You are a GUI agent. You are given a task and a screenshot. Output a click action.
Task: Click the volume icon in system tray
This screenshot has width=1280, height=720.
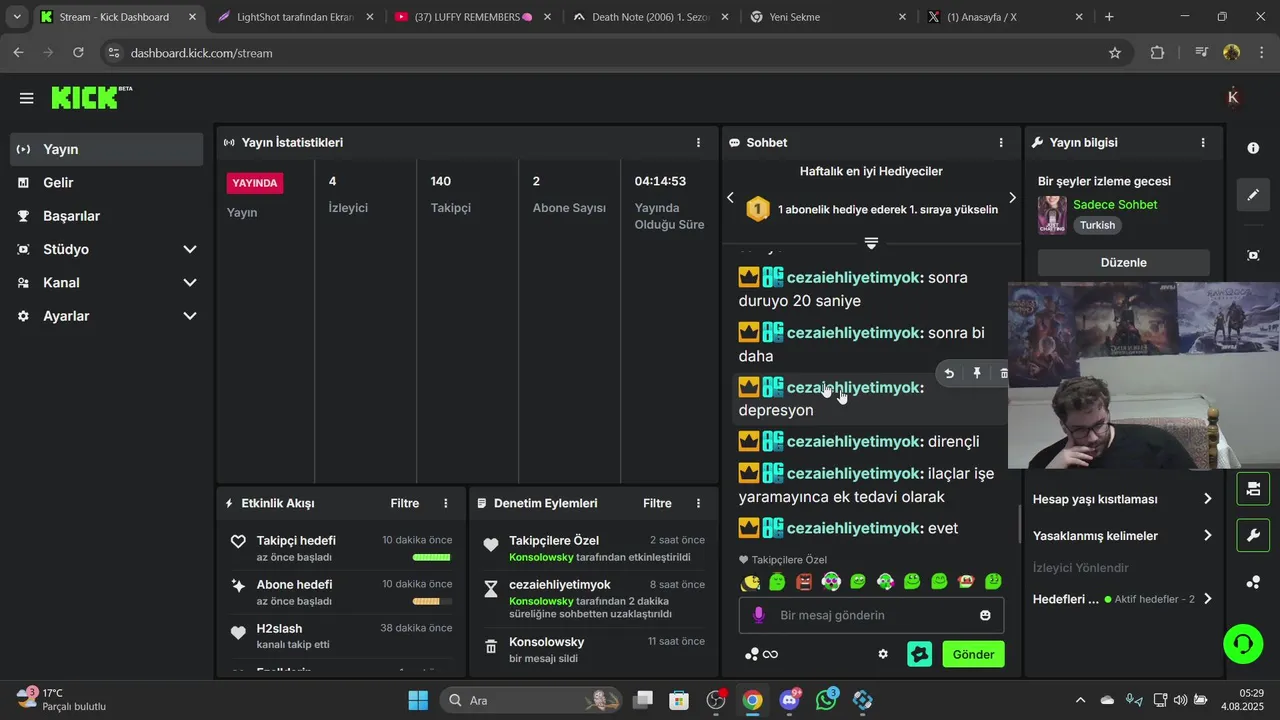(1180, 700)
